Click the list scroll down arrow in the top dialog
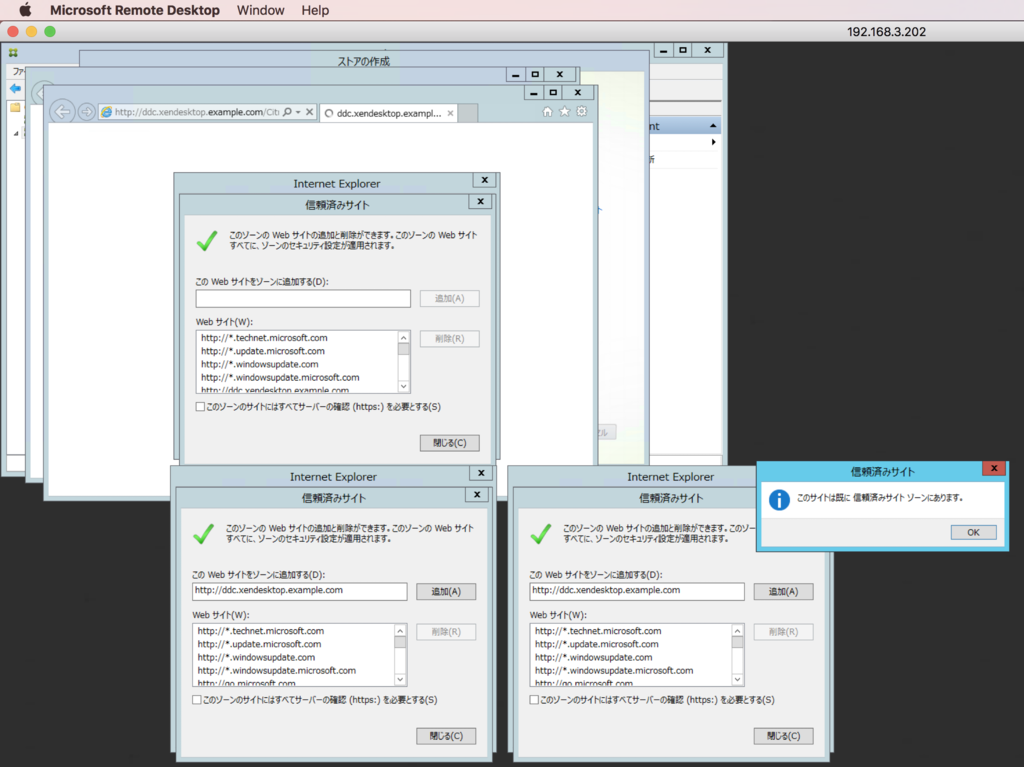Viewport: 1024px width, 767px height. pyautogui.click(x=404, y=386)
